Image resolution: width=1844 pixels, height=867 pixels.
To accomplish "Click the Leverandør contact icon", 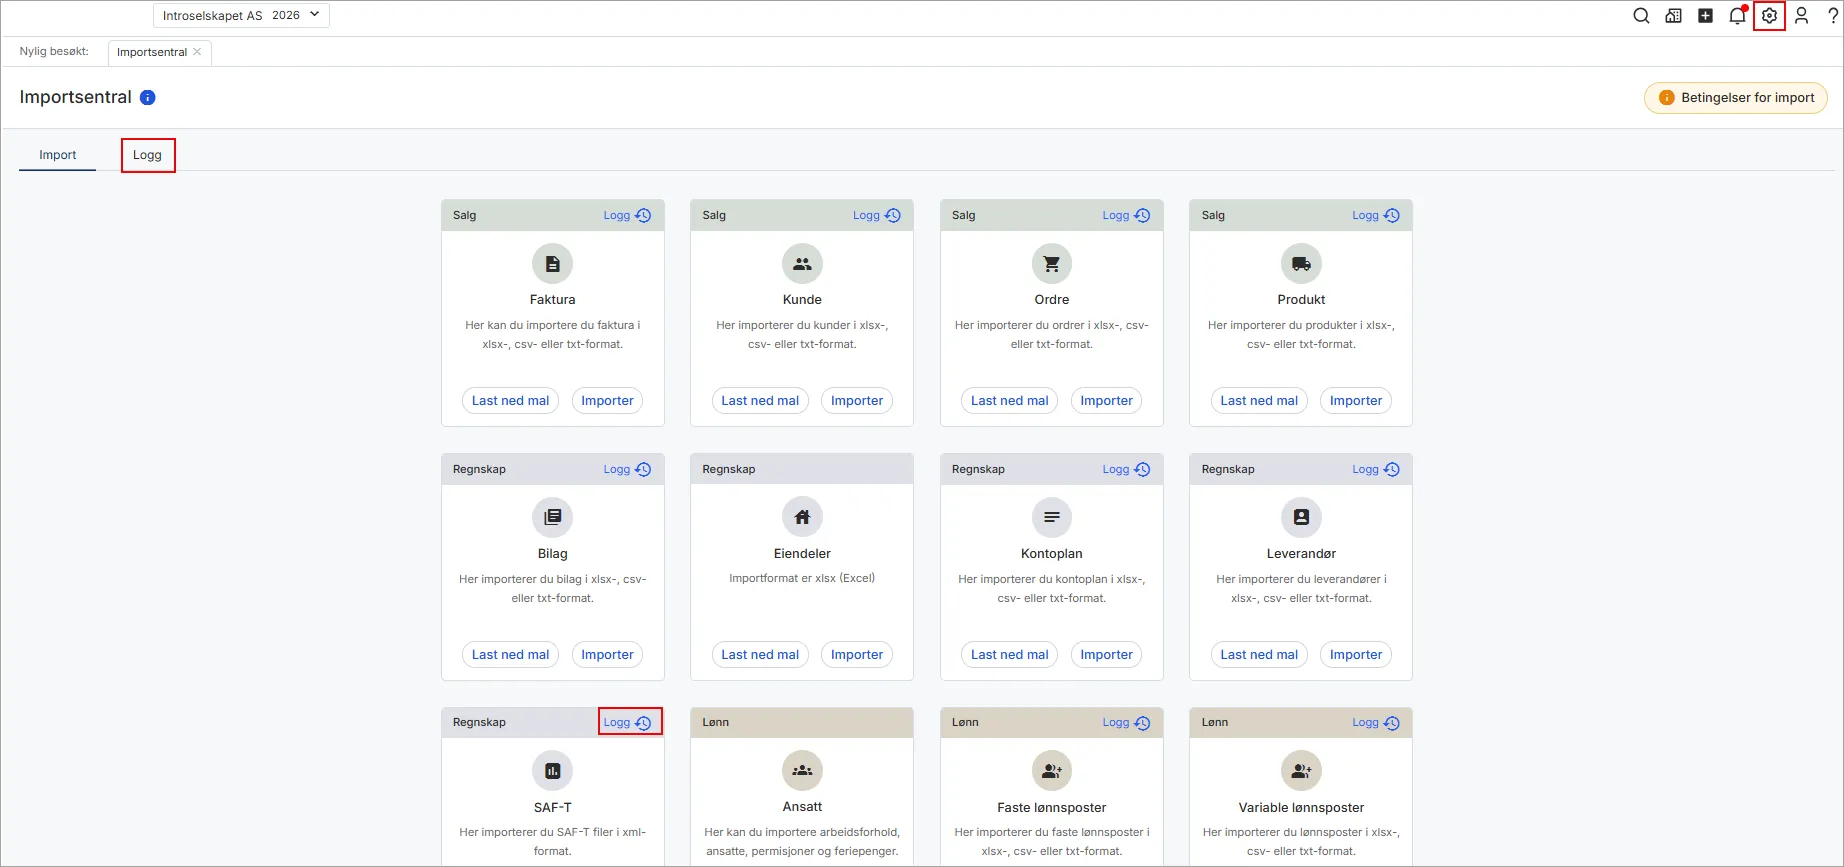I will [1301, 517].
